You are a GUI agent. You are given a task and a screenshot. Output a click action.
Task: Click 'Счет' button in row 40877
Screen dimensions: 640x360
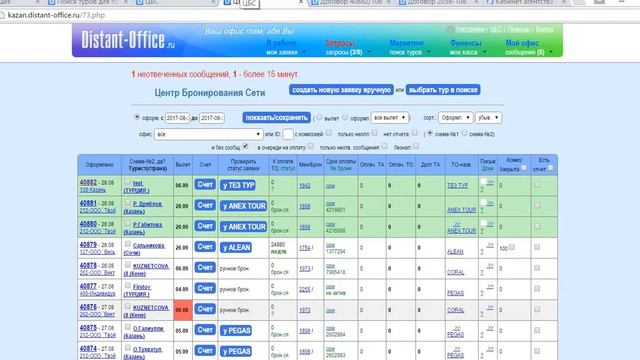pyautogui.click(x=205, y=289)
